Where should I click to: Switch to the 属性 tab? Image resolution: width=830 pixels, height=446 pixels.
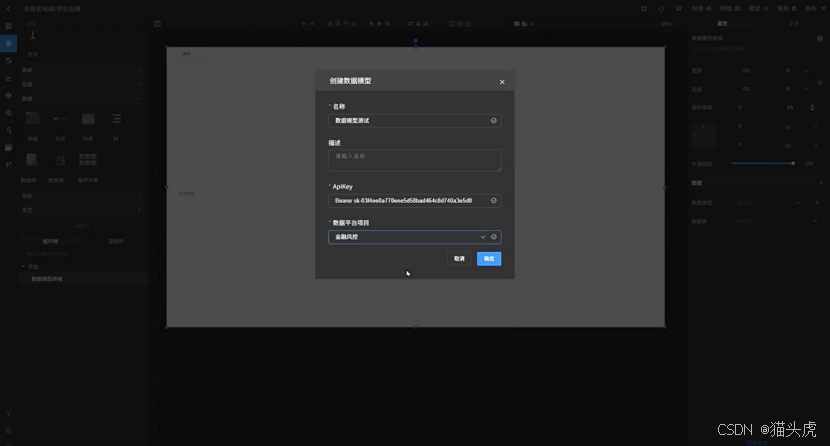coord(722,24)
